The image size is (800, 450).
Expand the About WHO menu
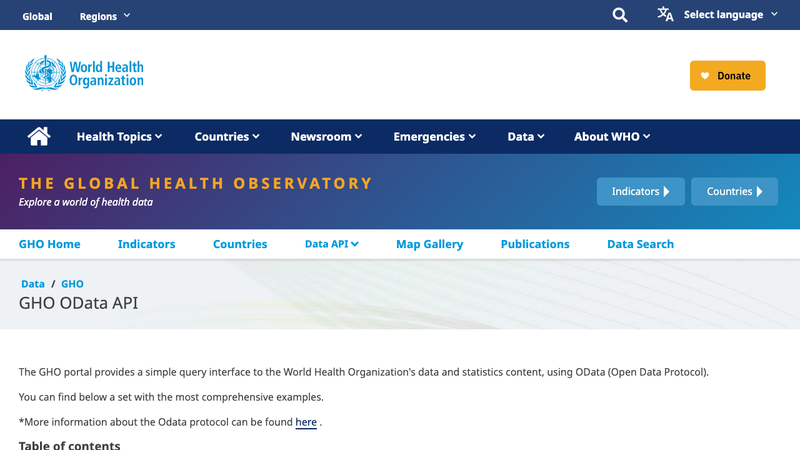pos(612,137)
